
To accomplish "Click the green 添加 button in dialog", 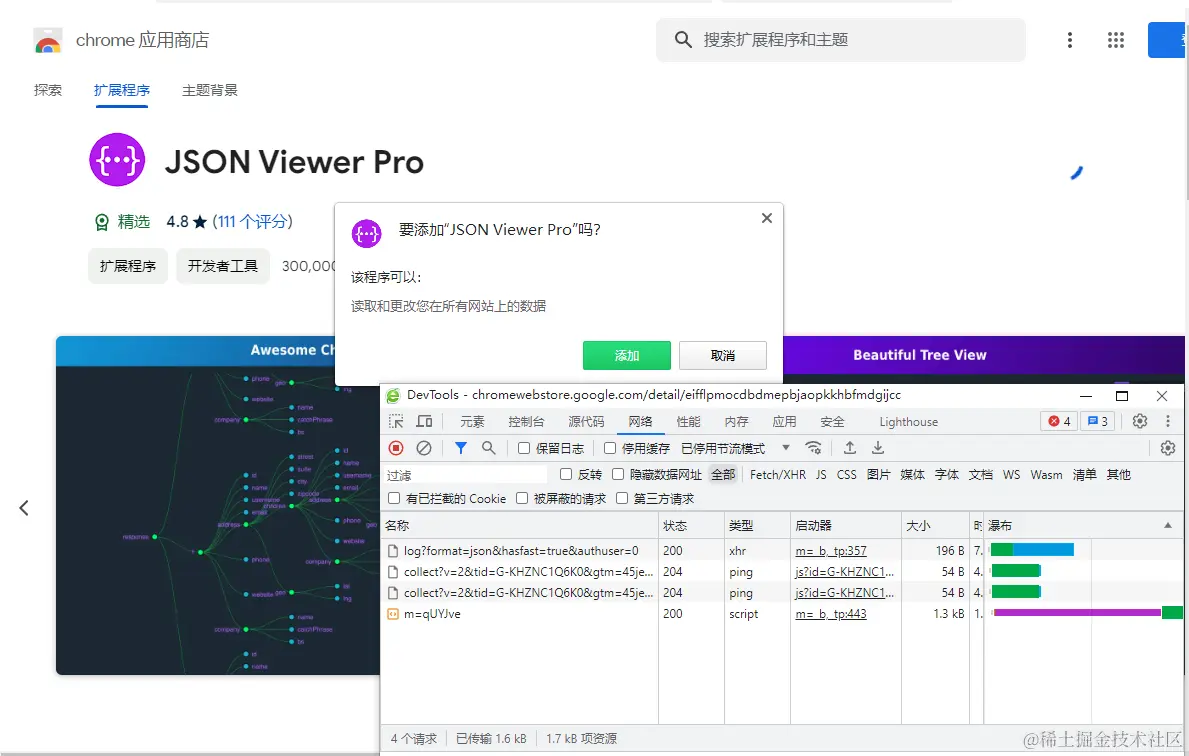I will click(x=626, y=356).
